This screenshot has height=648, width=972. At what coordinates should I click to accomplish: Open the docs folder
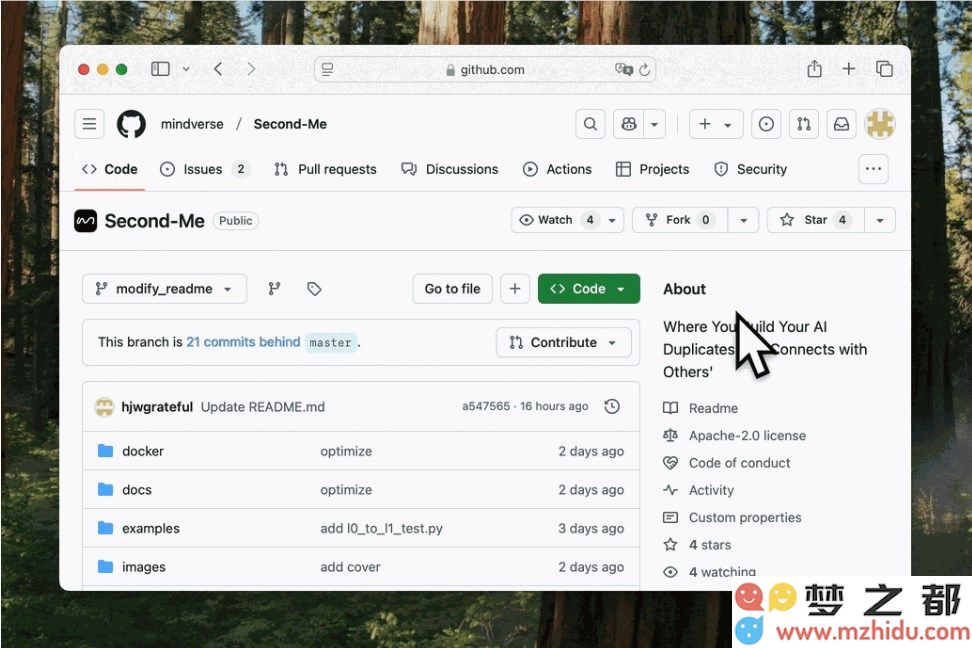click(137, 490)
